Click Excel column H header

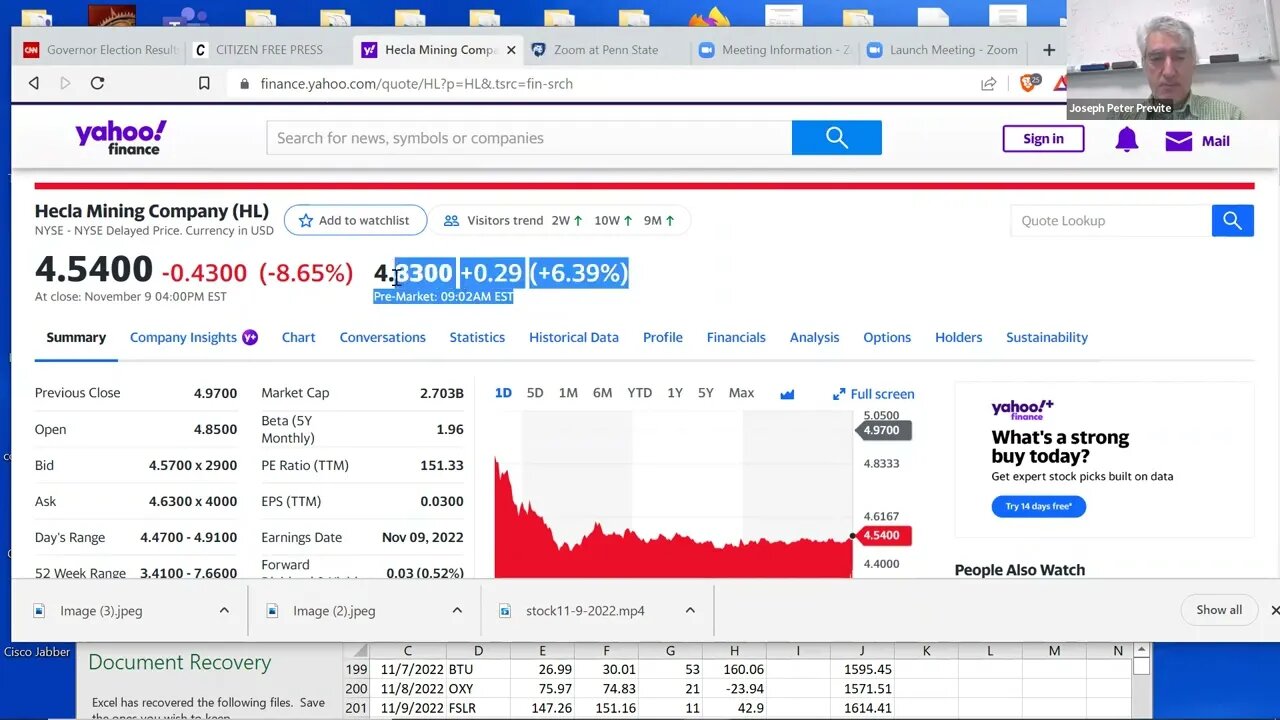tap(734, 651)
